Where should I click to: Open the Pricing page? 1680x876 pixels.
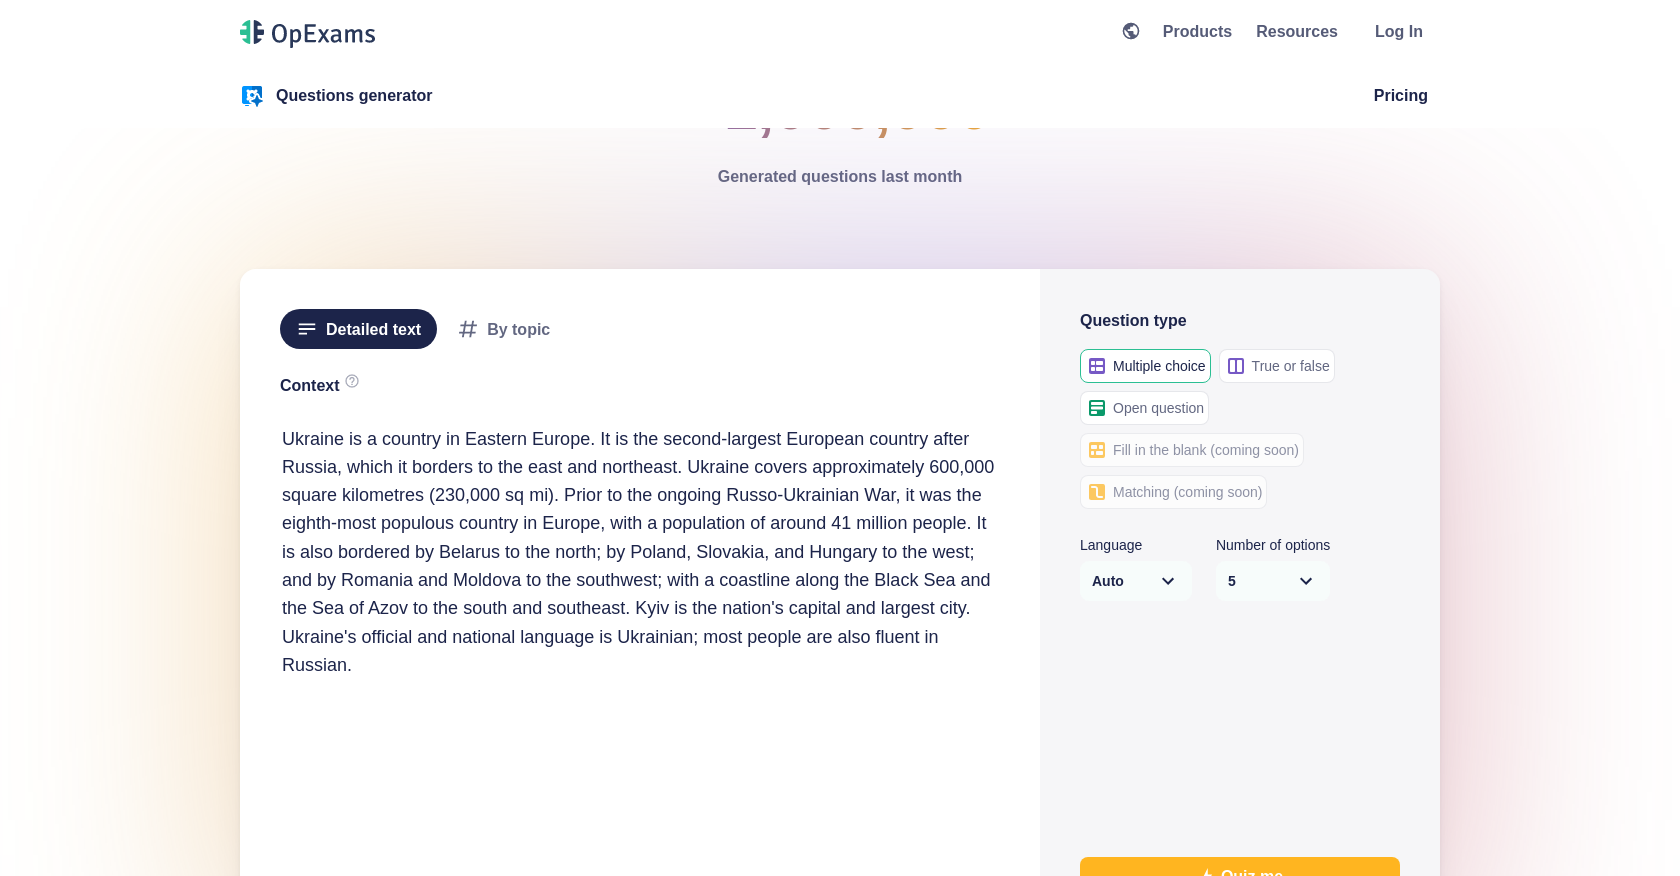[1400, 95]
